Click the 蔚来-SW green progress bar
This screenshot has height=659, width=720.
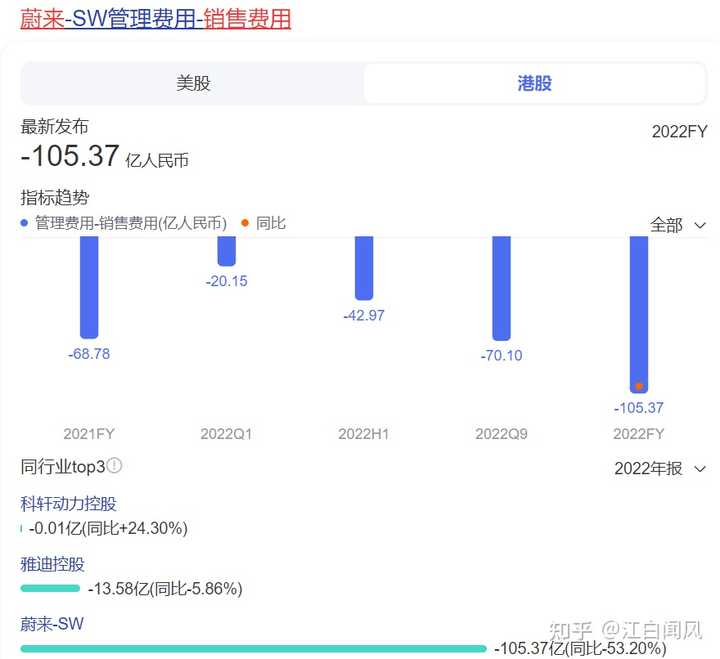[x=253, y=648]
